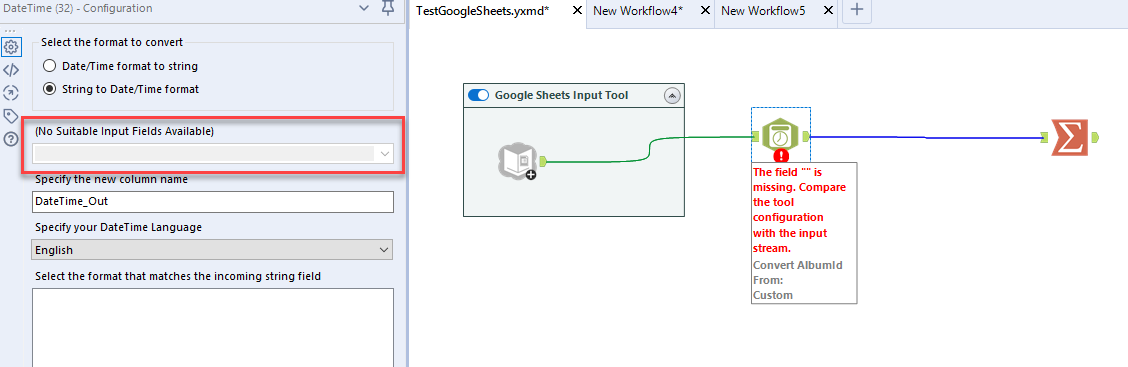Screen dimensions: 1128x367
Task: Click the DateTime_Out column name field
Action: 213,202
